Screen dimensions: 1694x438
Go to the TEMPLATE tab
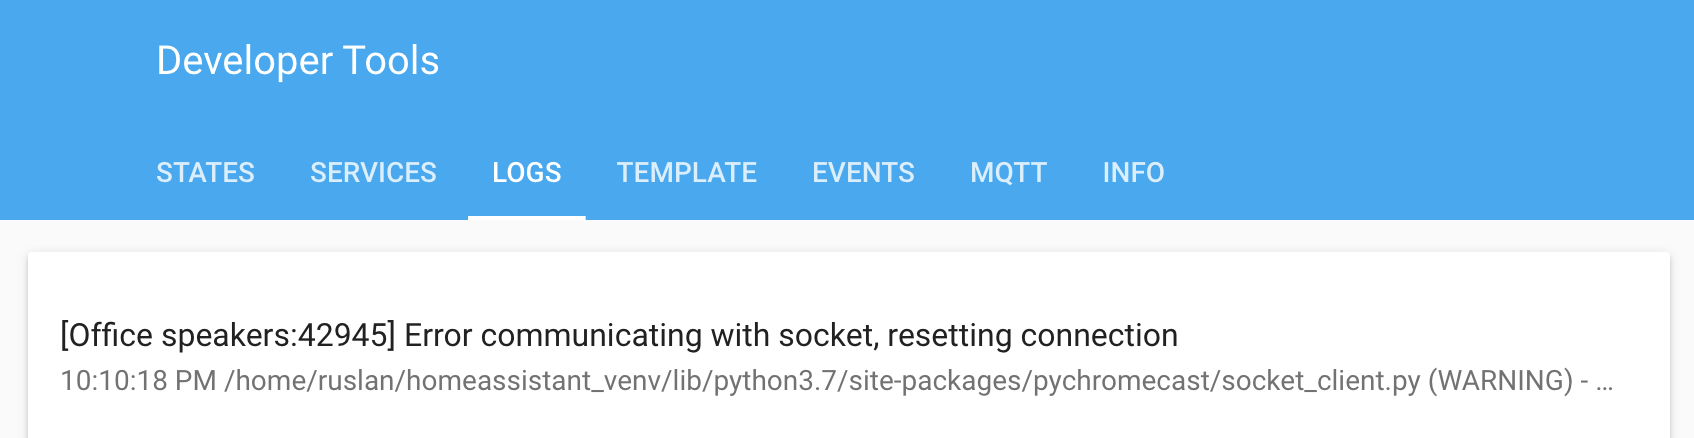tap(687, 173)
